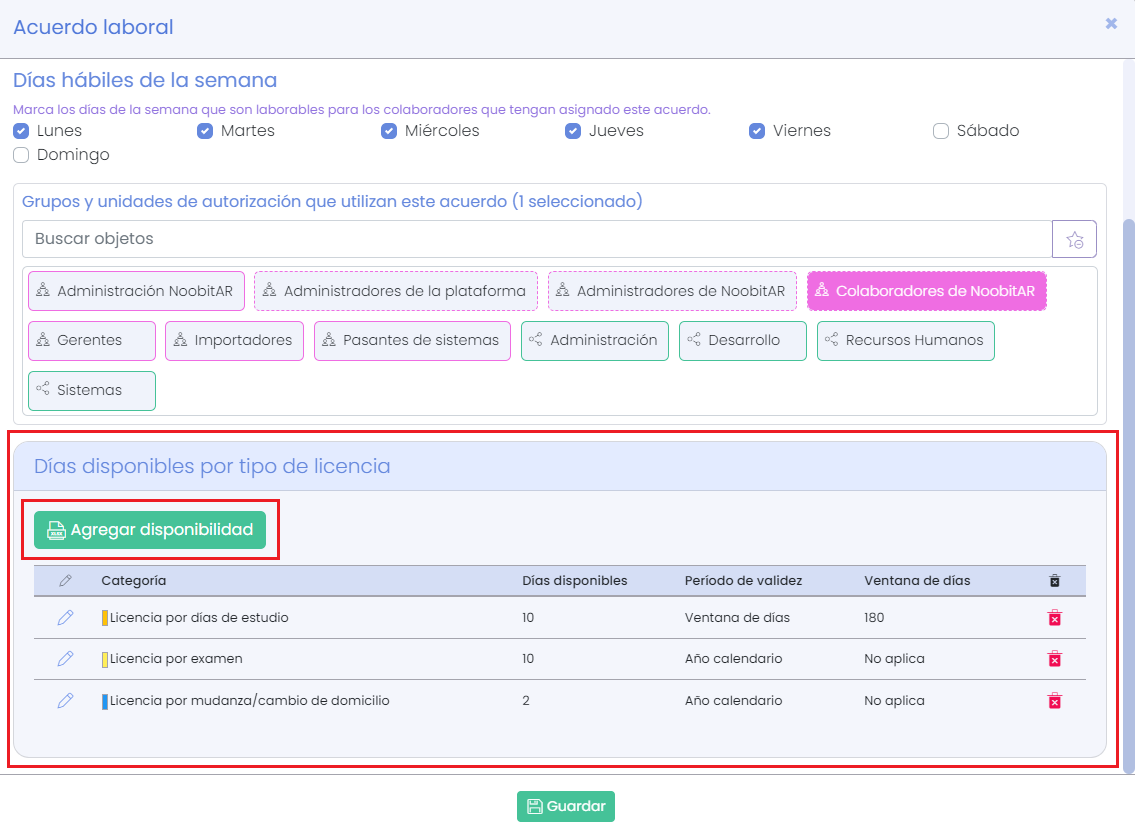Uncheck the Lunes checkbox
This screenshot has height=830, width=1135.
21,131
